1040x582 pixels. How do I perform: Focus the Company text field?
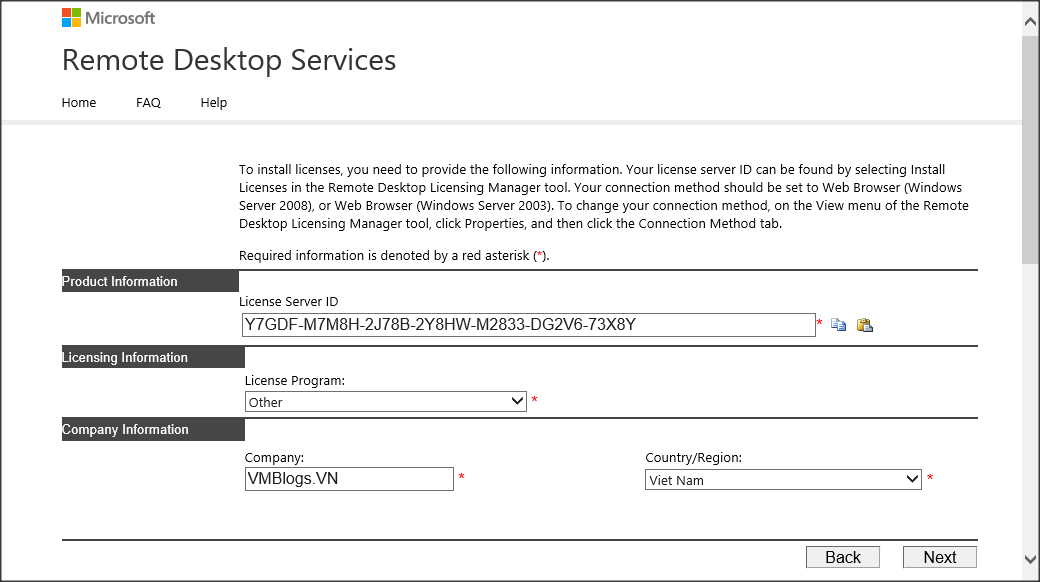[348, 479]
